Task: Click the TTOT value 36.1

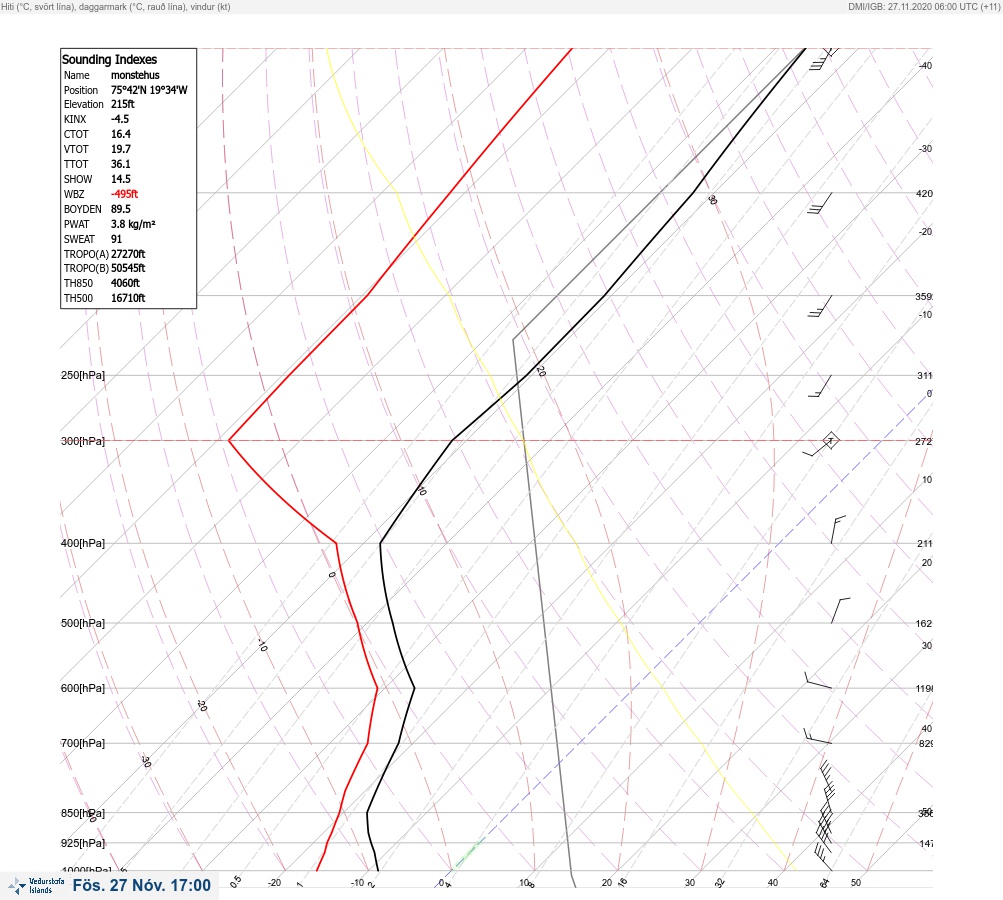Action: click(x=121, y=164)
